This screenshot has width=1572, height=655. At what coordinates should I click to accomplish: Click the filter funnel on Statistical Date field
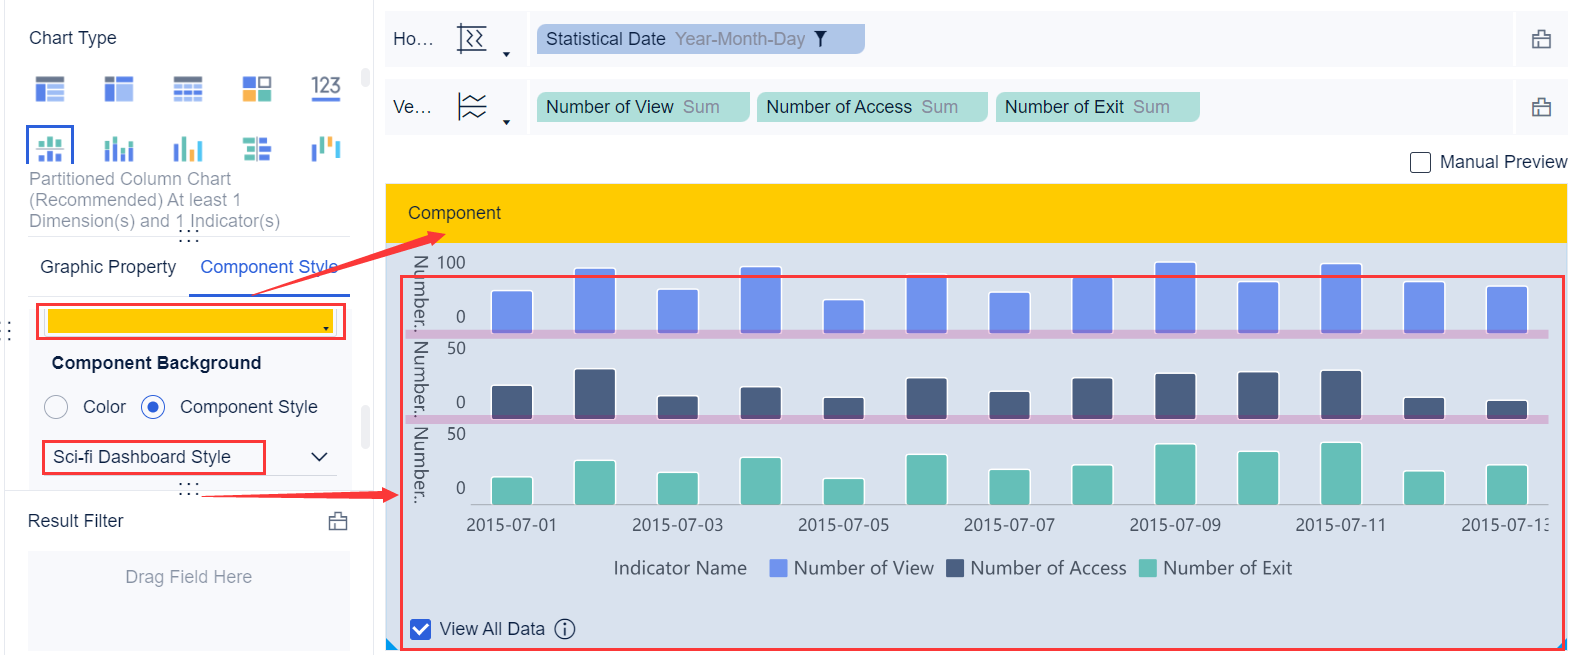pos(820,39)
